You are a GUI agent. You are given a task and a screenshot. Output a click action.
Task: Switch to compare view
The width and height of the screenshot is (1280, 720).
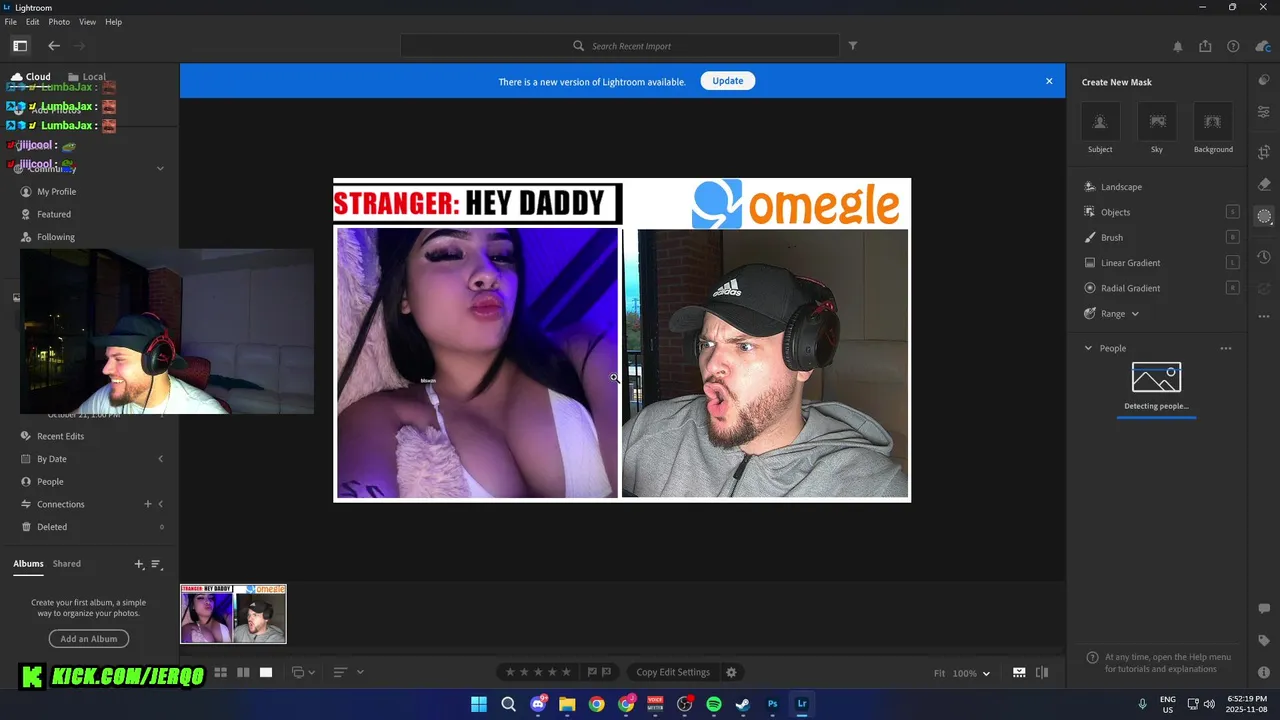243,673
